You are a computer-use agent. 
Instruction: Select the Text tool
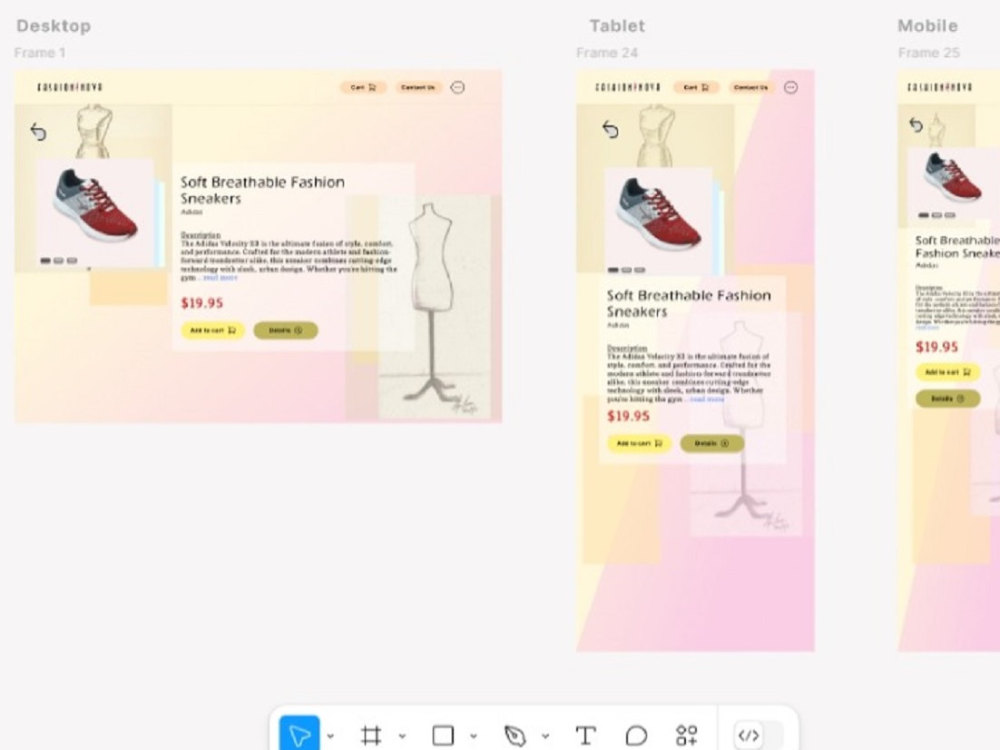[x=585, y=735]
